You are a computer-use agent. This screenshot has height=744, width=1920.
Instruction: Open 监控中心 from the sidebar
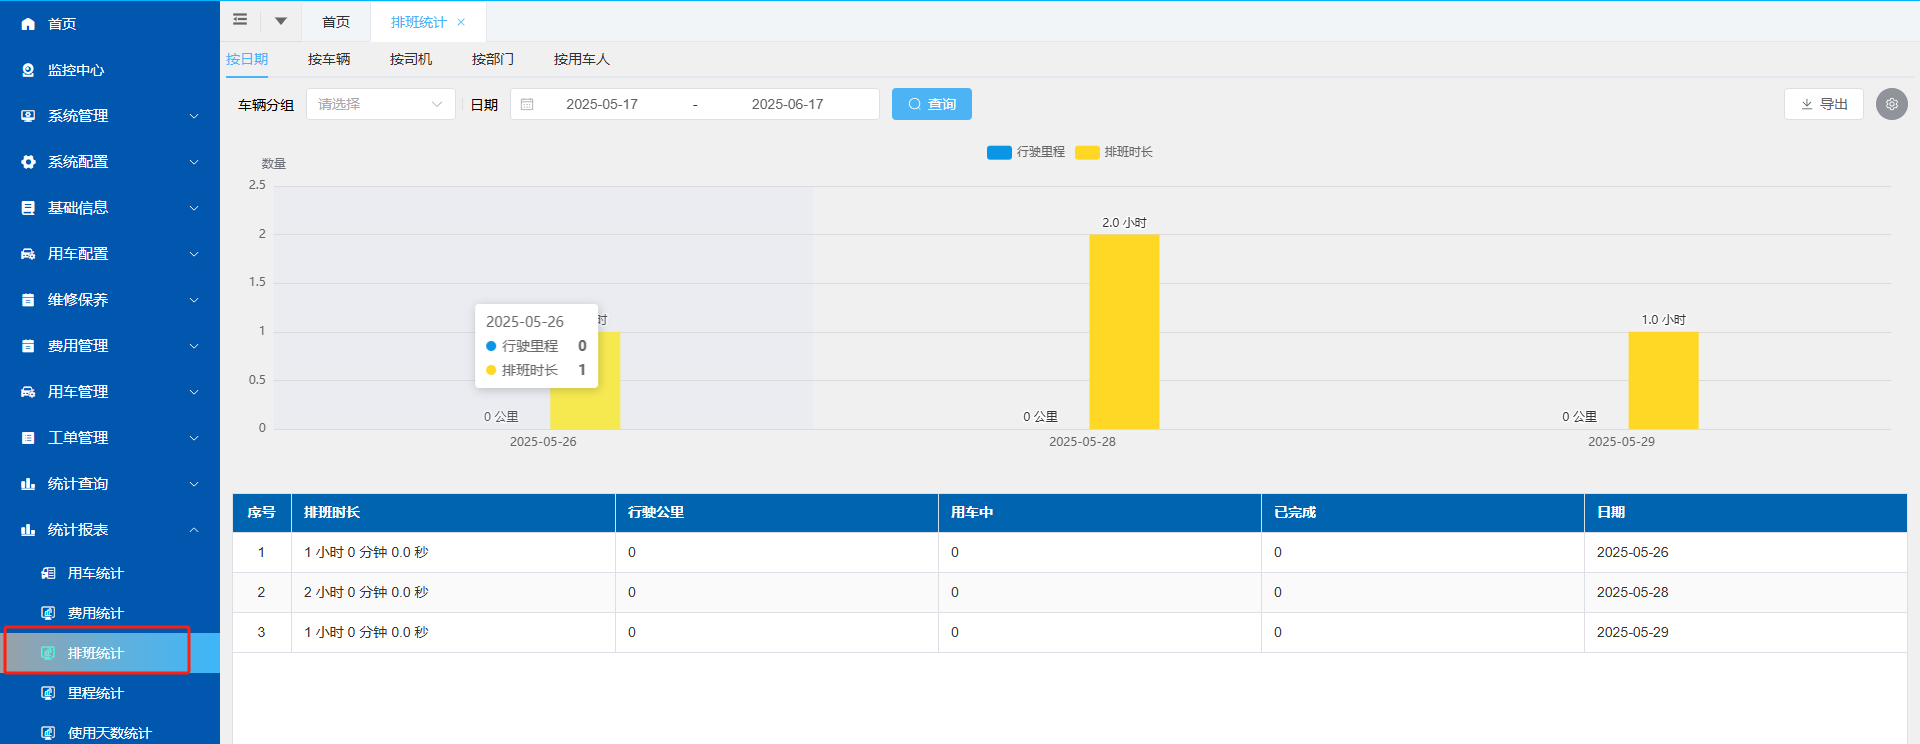click(76, 70)
